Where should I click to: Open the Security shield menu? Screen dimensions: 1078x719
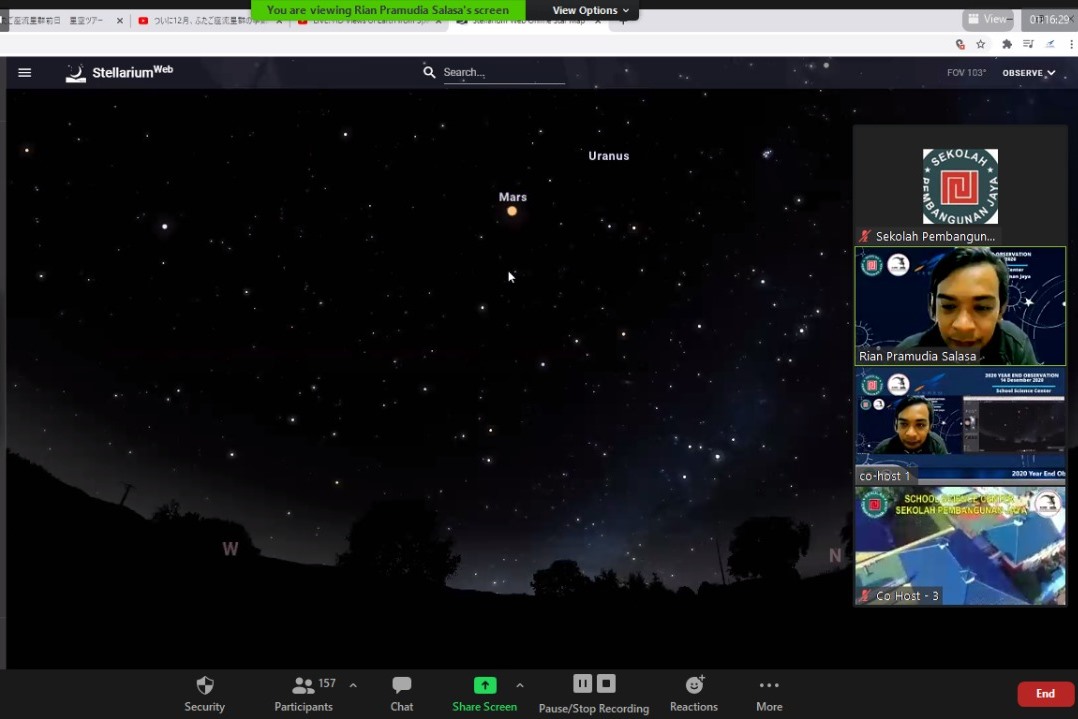click(205, 686)
